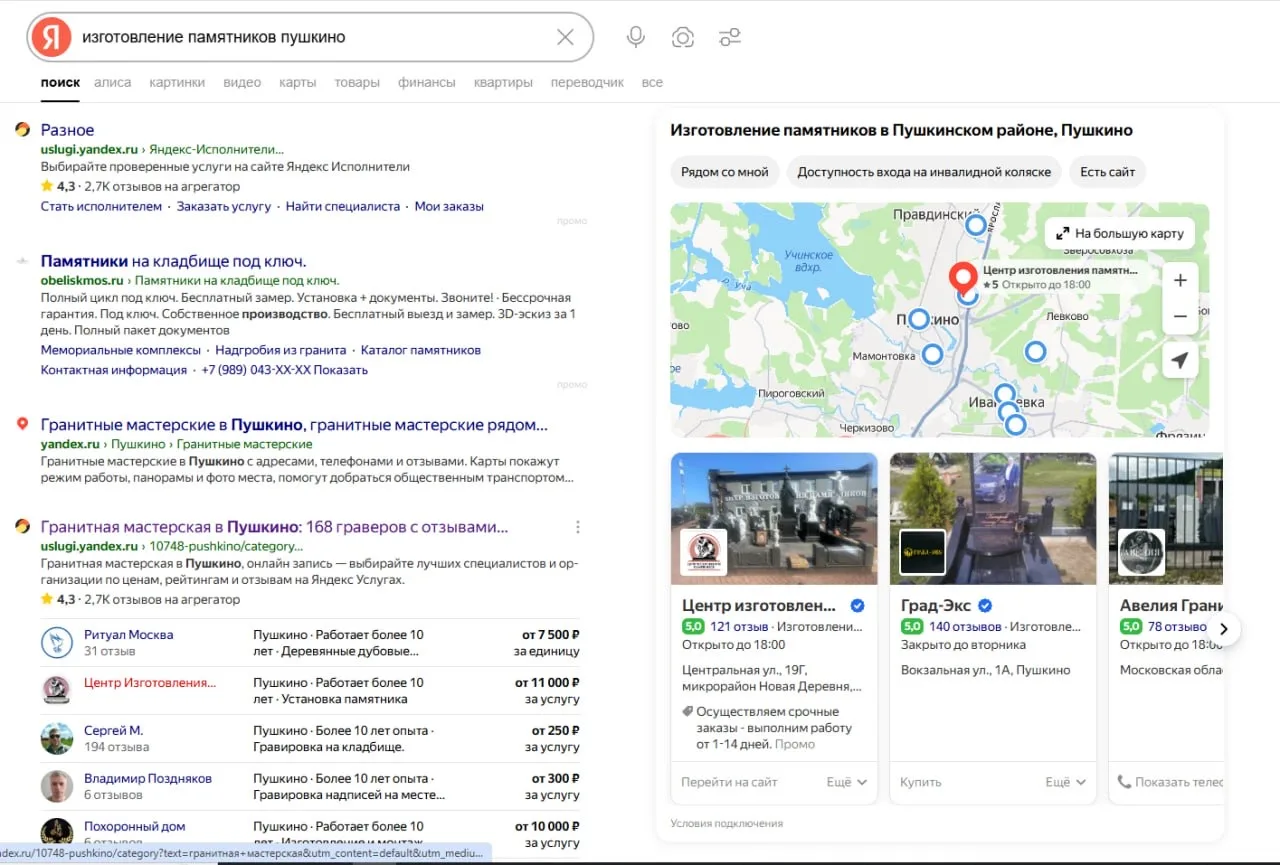Switch to the 'финансы' tab
This screenshot has width=1280, height=865.
tap(427, 82)
